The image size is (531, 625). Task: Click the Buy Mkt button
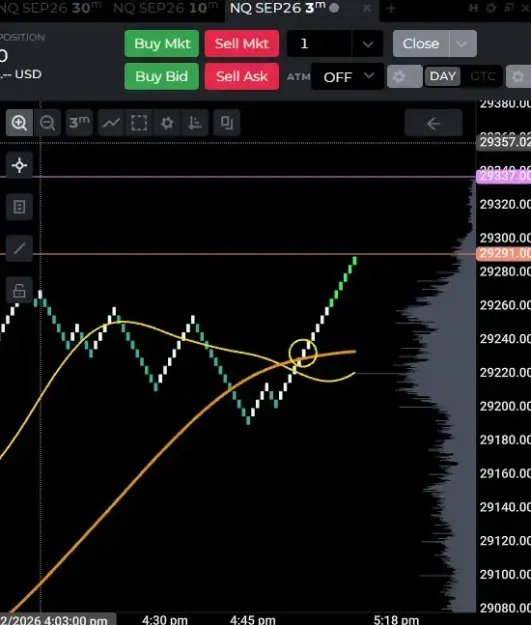pos(161,43)
